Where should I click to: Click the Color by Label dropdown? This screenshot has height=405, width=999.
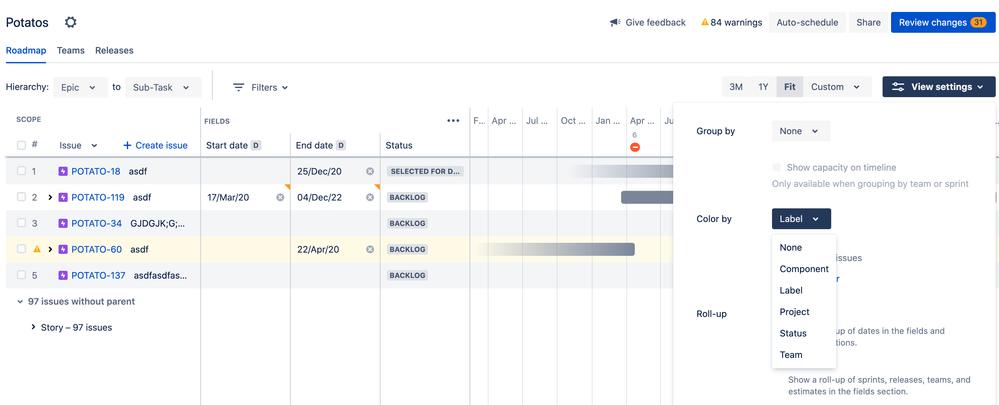point(801,219)
